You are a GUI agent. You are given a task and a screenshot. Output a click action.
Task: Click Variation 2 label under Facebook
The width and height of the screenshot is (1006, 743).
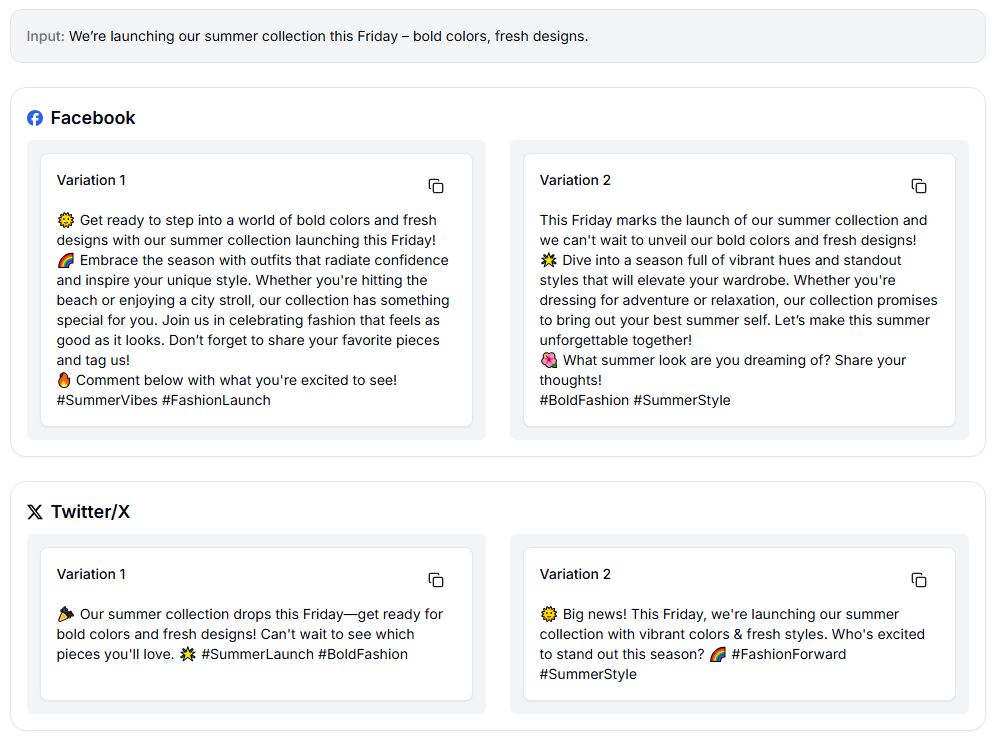pos(575,180)
